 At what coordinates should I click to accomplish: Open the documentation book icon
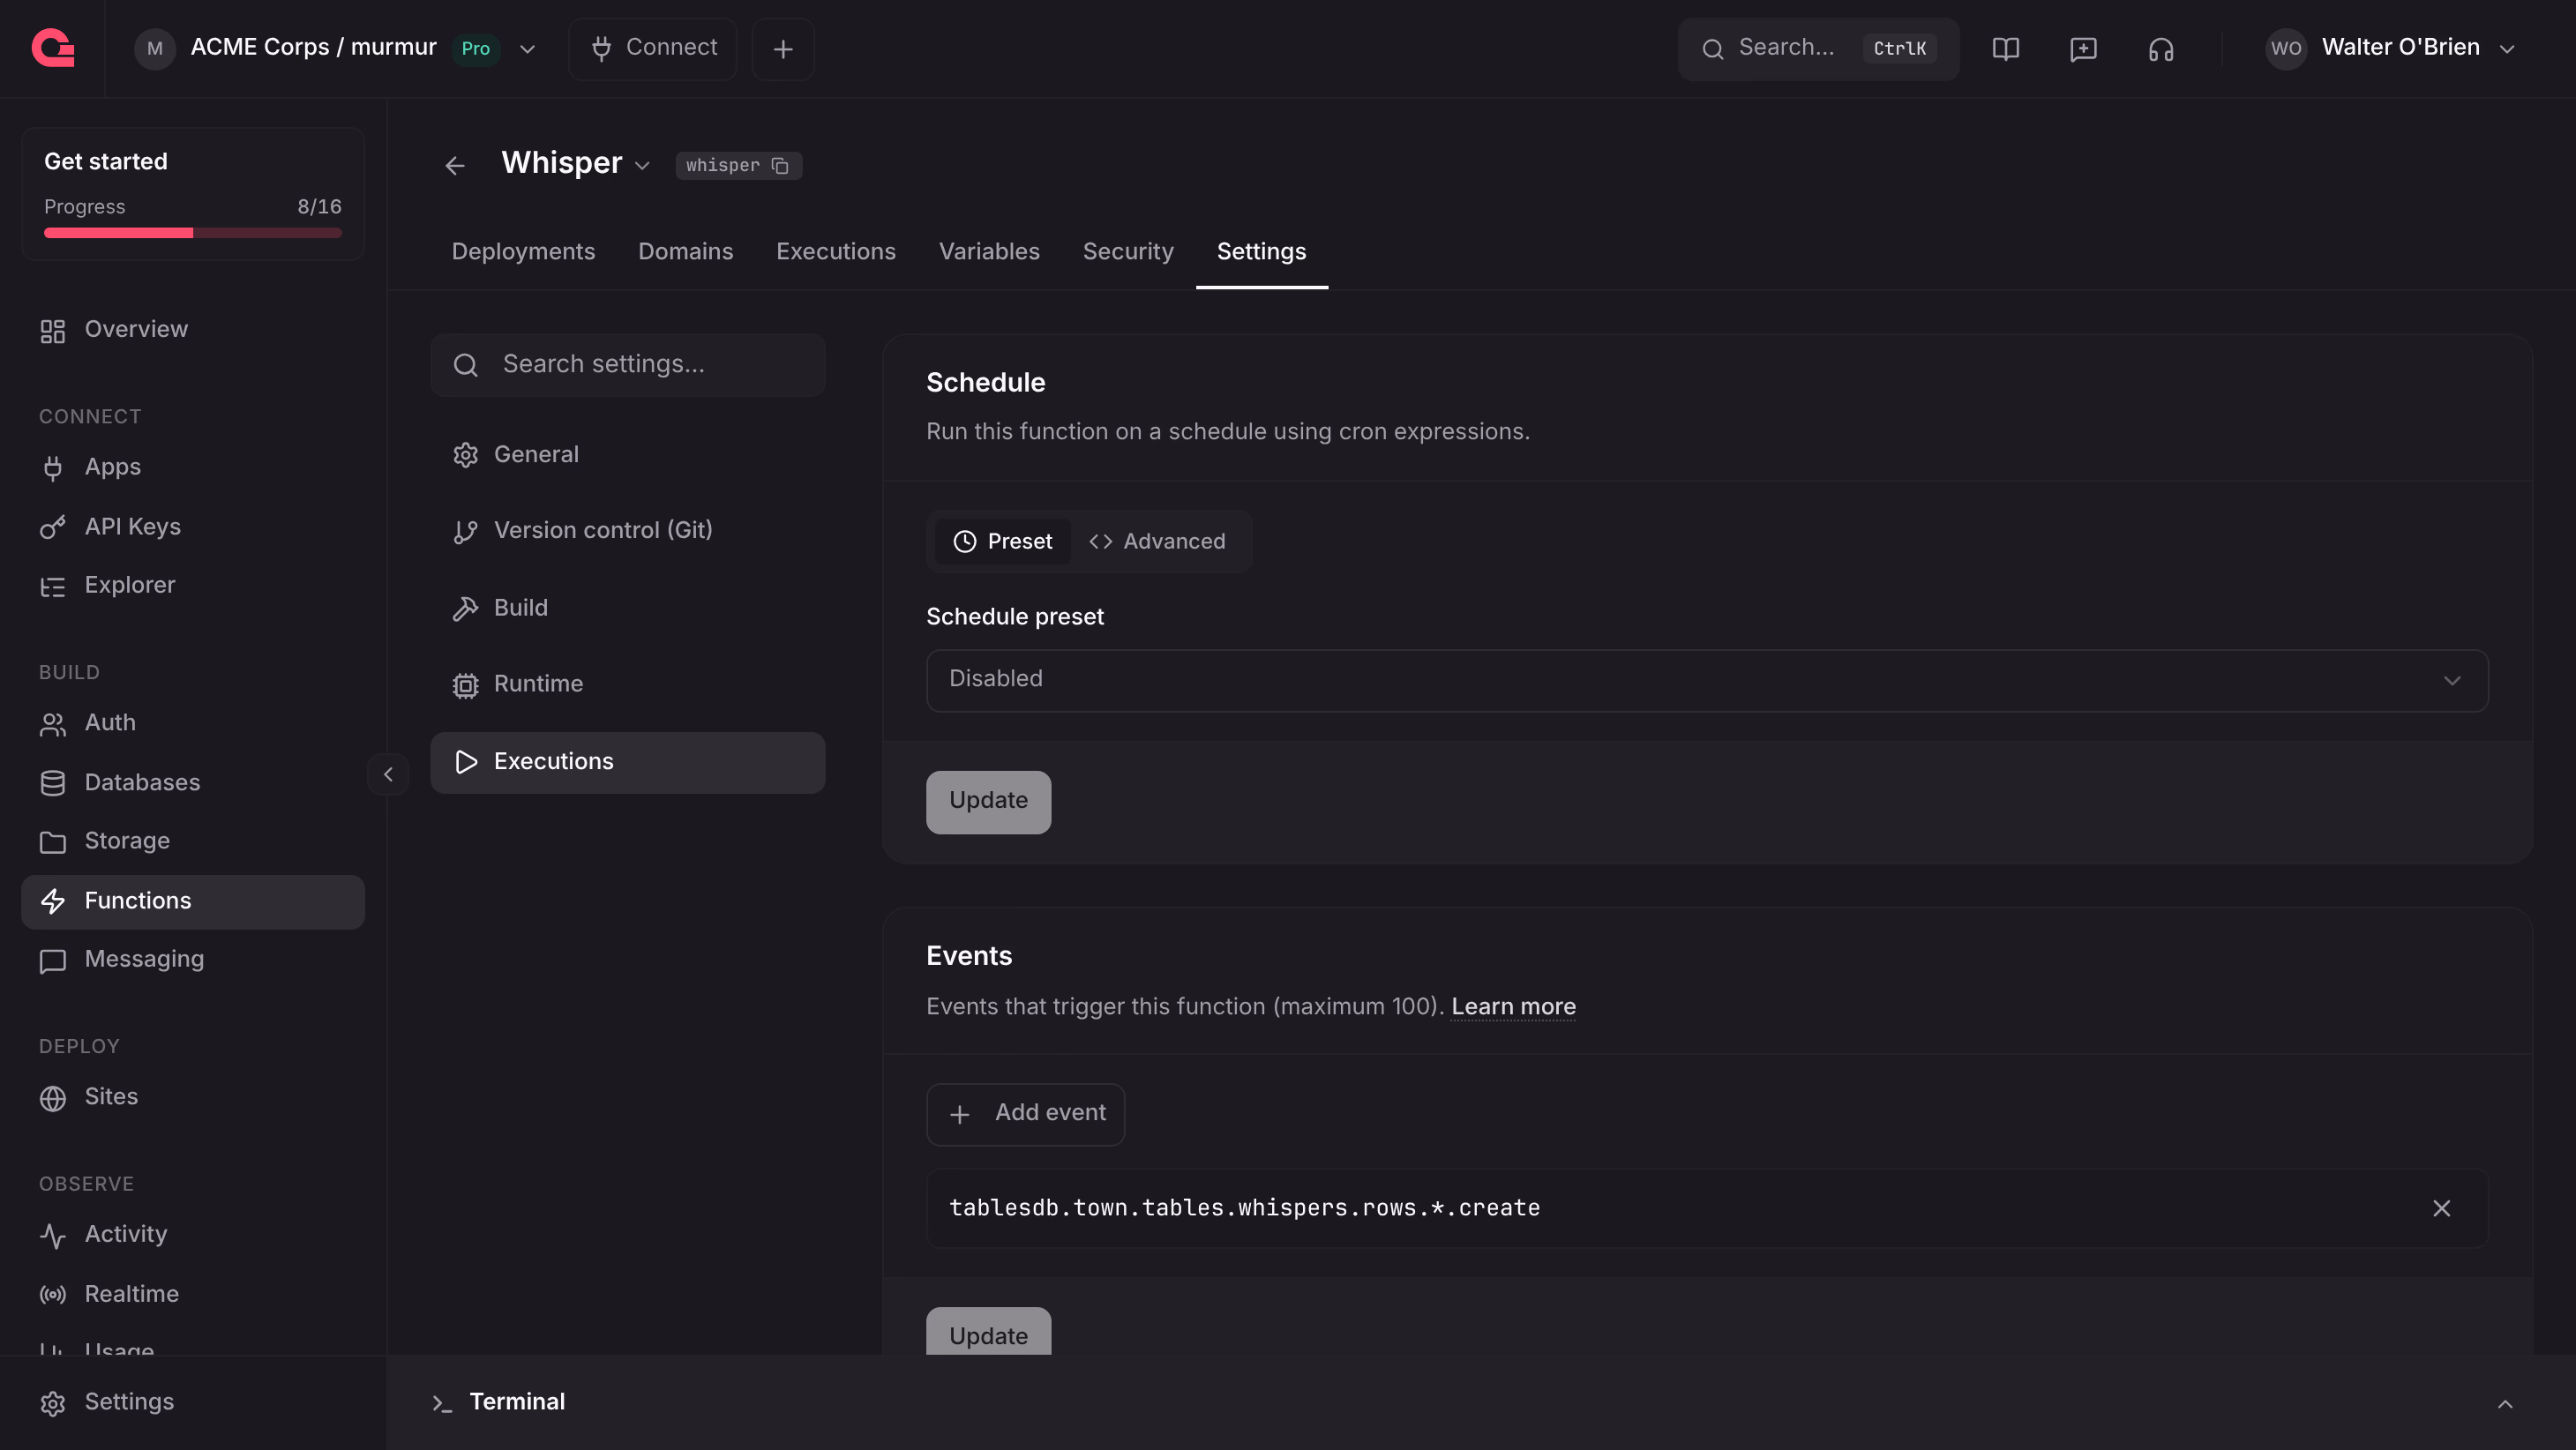coord(2005,48)
